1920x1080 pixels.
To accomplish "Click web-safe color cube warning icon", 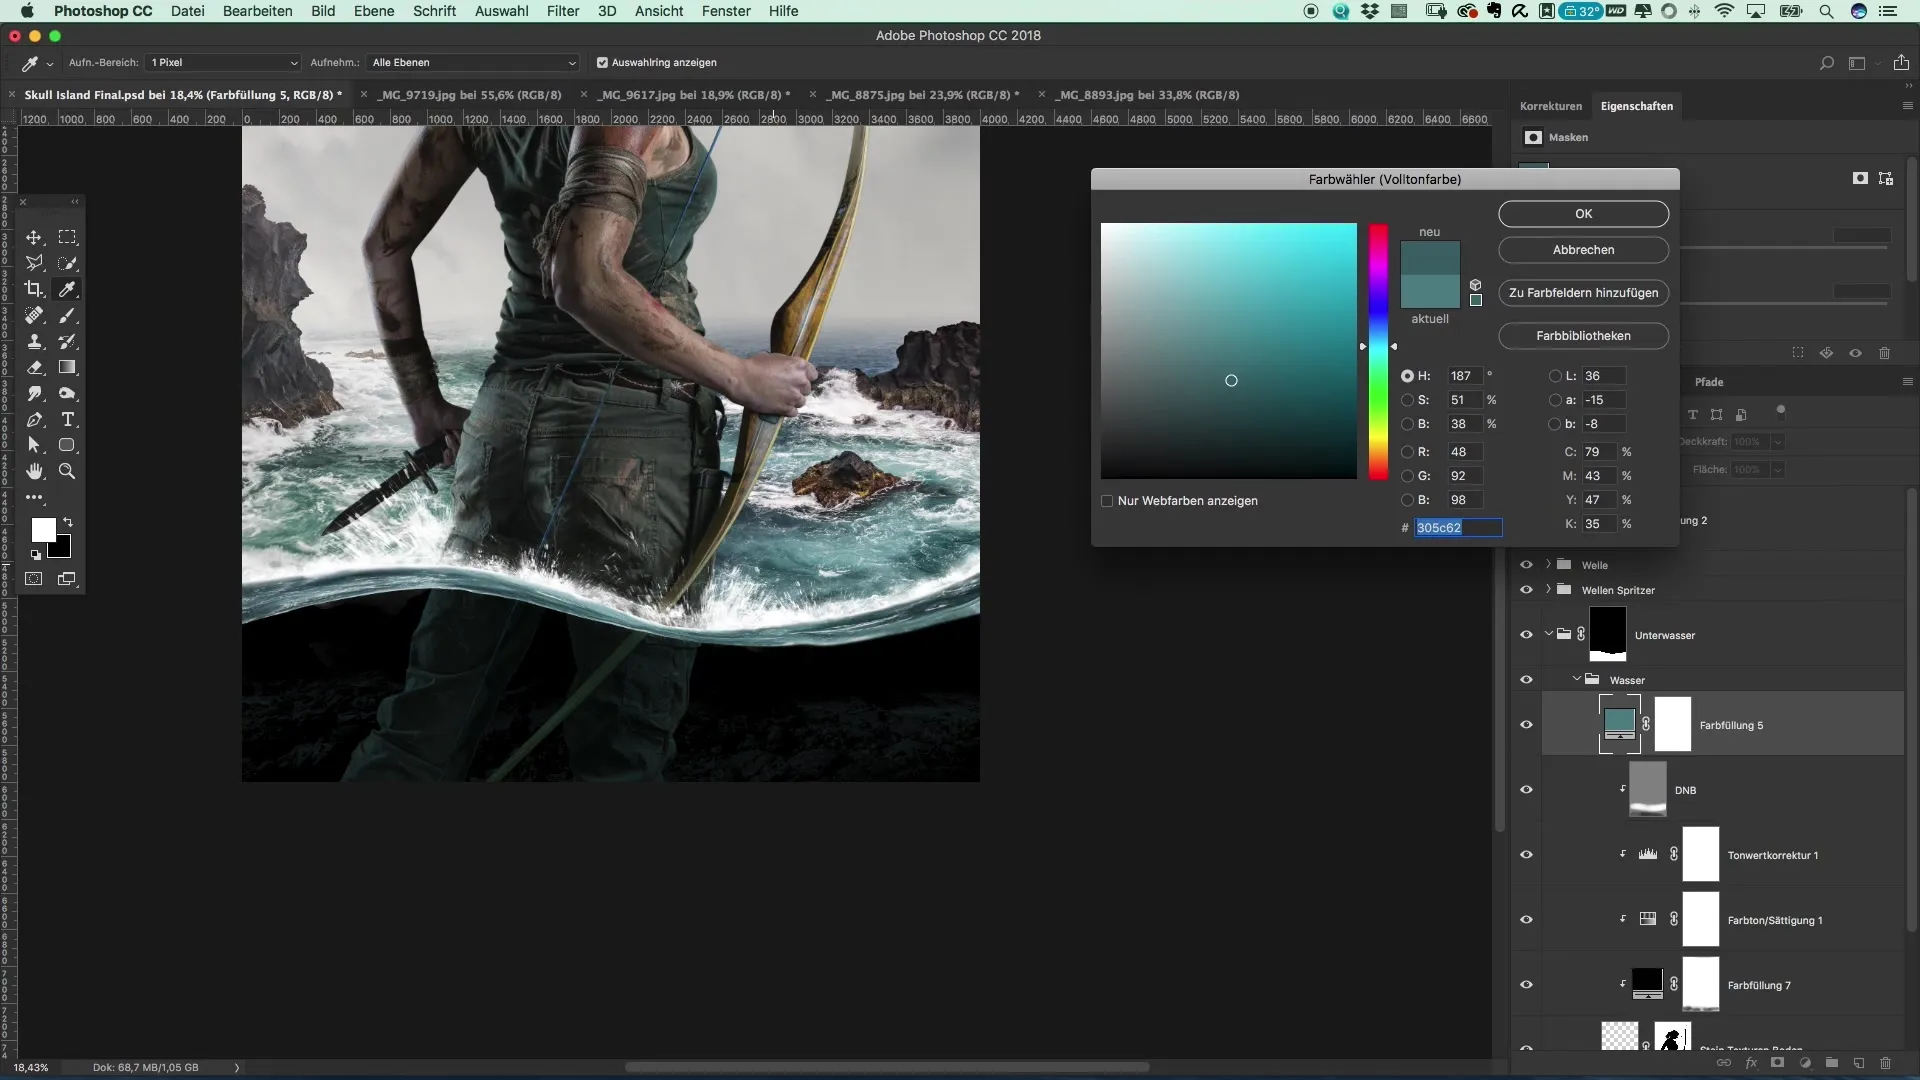I will tap(1475, 285).
